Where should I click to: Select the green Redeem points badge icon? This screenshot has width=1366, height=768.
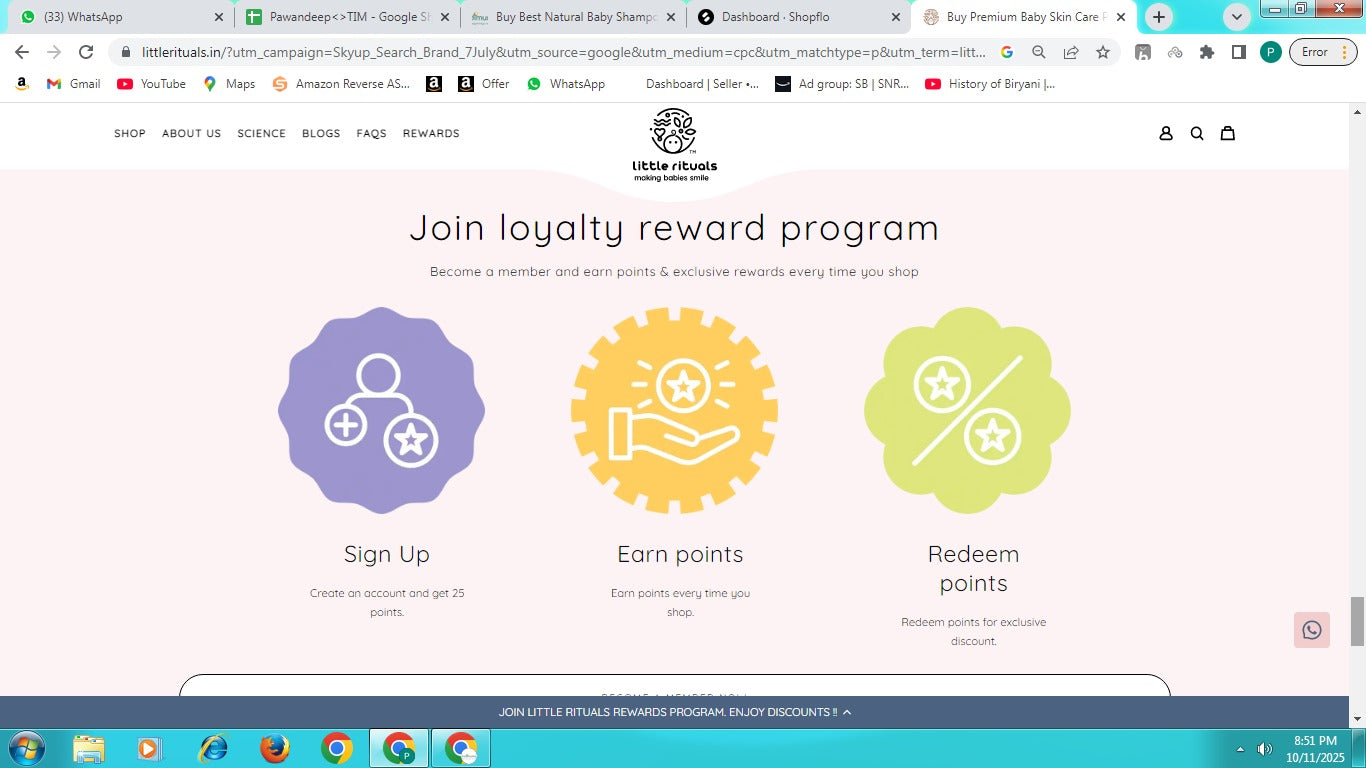967,410
